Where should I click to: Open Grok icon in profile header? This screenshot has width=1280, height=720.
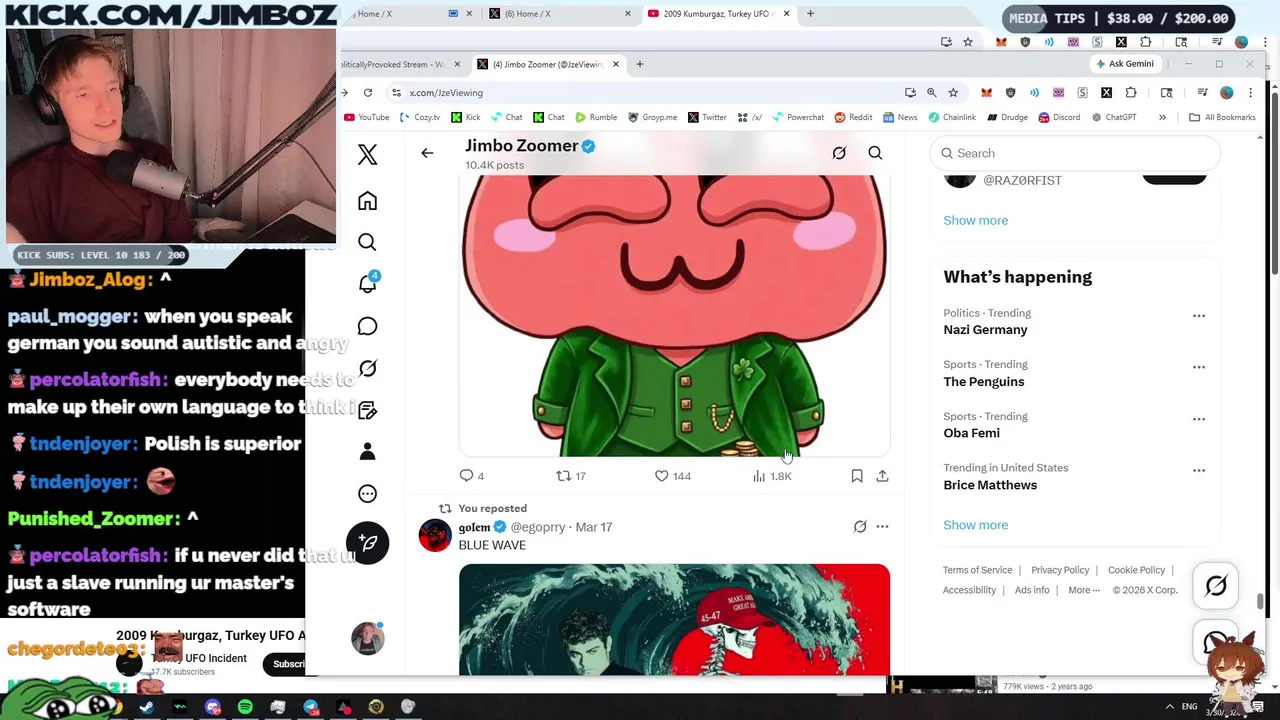point(839,153)
